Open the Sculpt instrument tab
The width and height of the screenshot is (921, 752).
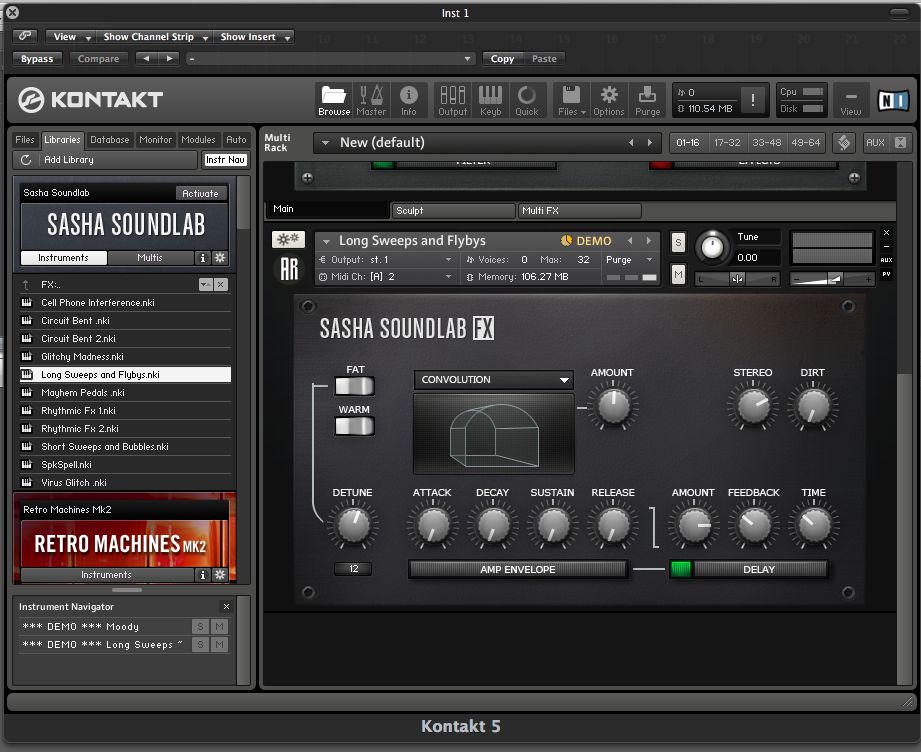point(453,210)
